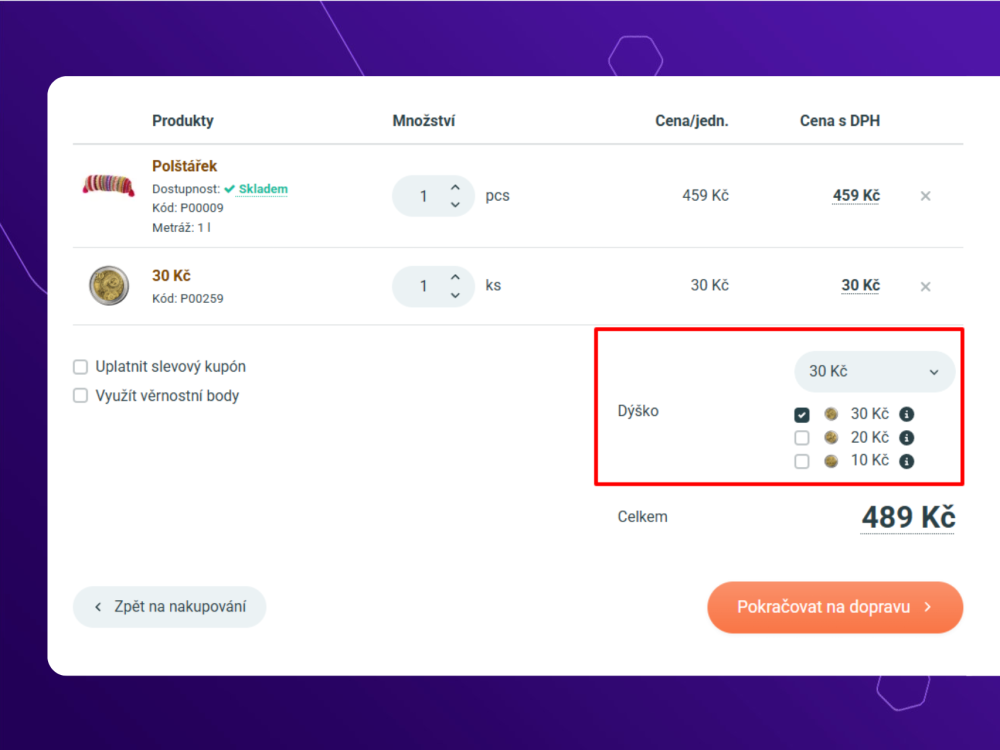The width and height of the screenshot is (1000, 750).
Task: Click the coin icon beside 10 Kč option
Action: (x=831, y=461)
